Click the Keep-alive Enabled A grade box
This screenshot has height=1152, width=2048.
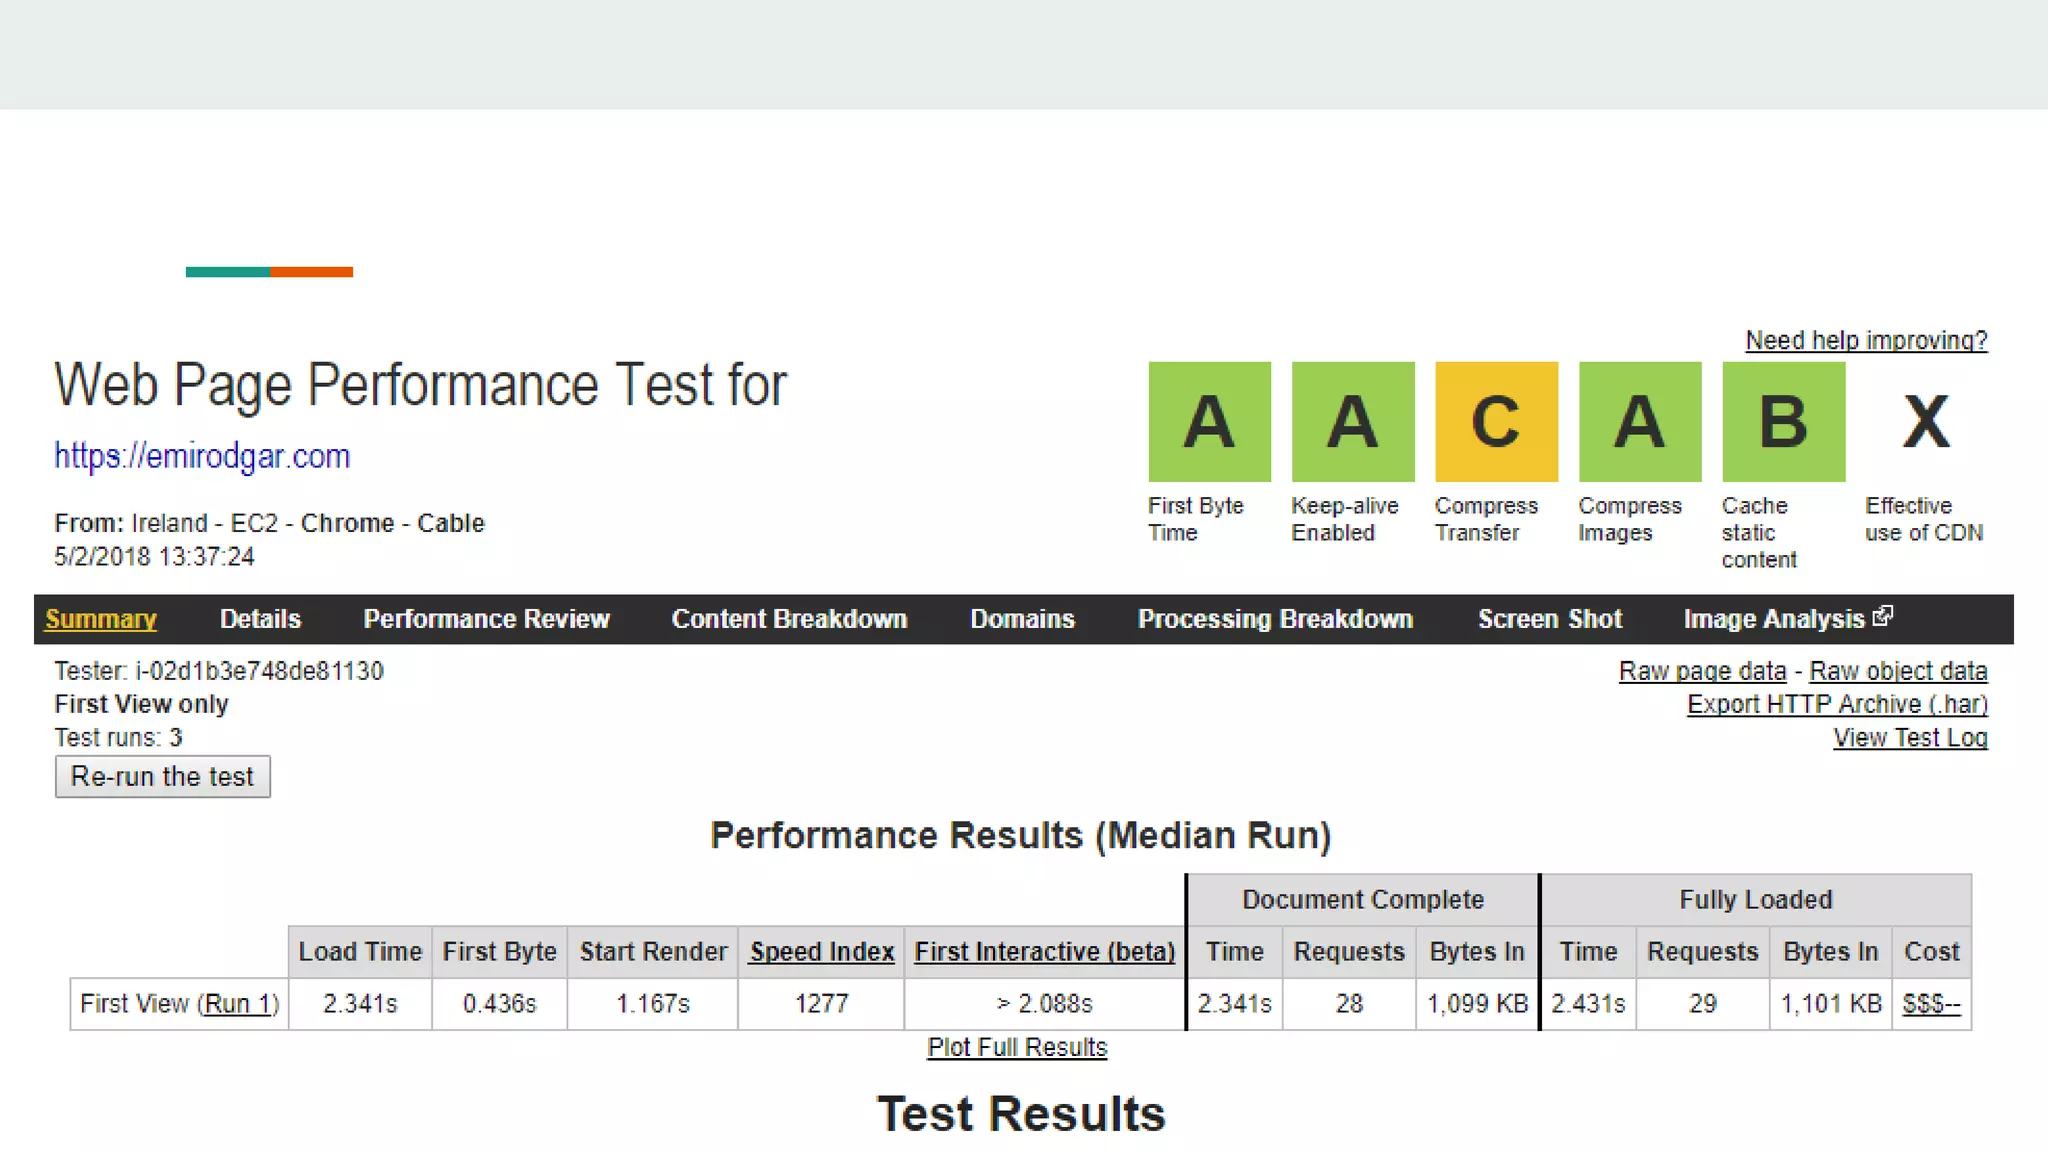tap(1352, 421)
